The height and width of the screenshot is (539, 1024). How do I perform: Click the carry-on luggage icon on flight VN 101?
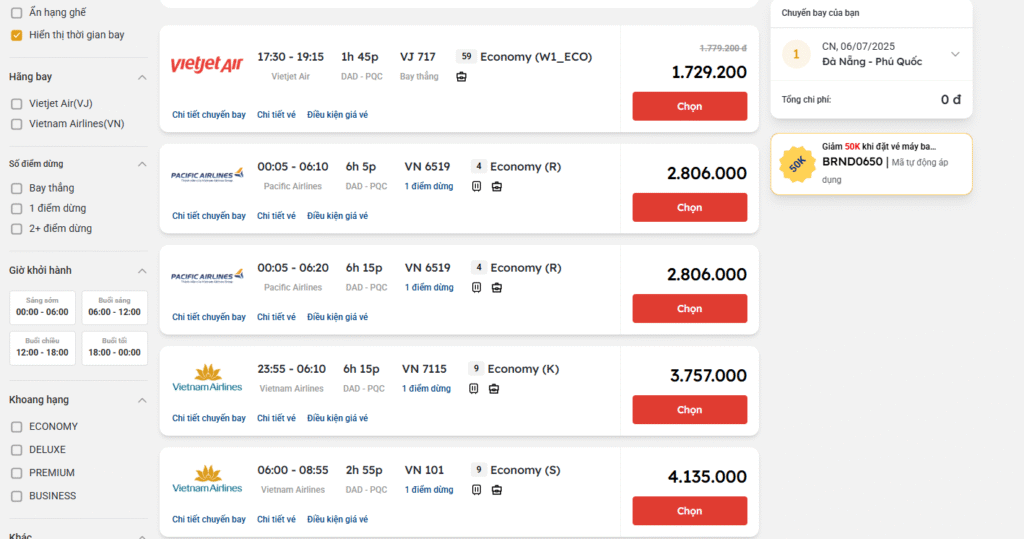click(477, 490)
